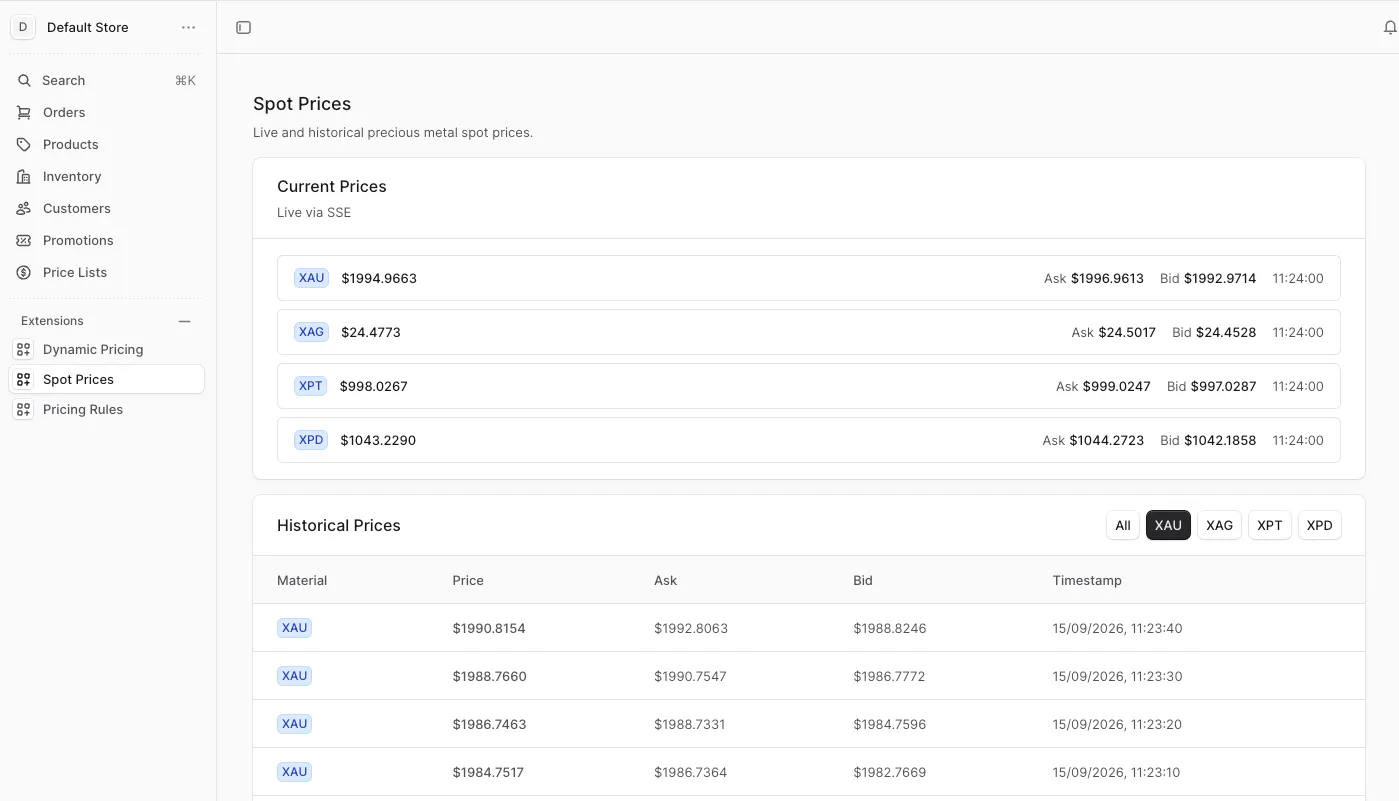
Task: Click the XAG badge in Current Prices
Action: [311, 332]
